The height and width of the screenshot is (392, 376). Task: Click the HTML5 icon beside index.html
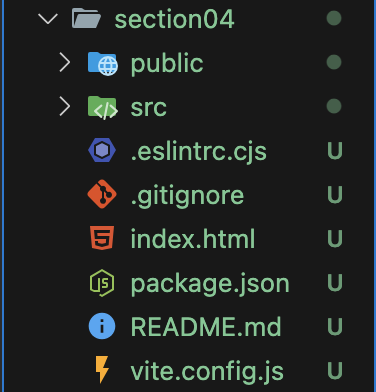click(102, 238)
